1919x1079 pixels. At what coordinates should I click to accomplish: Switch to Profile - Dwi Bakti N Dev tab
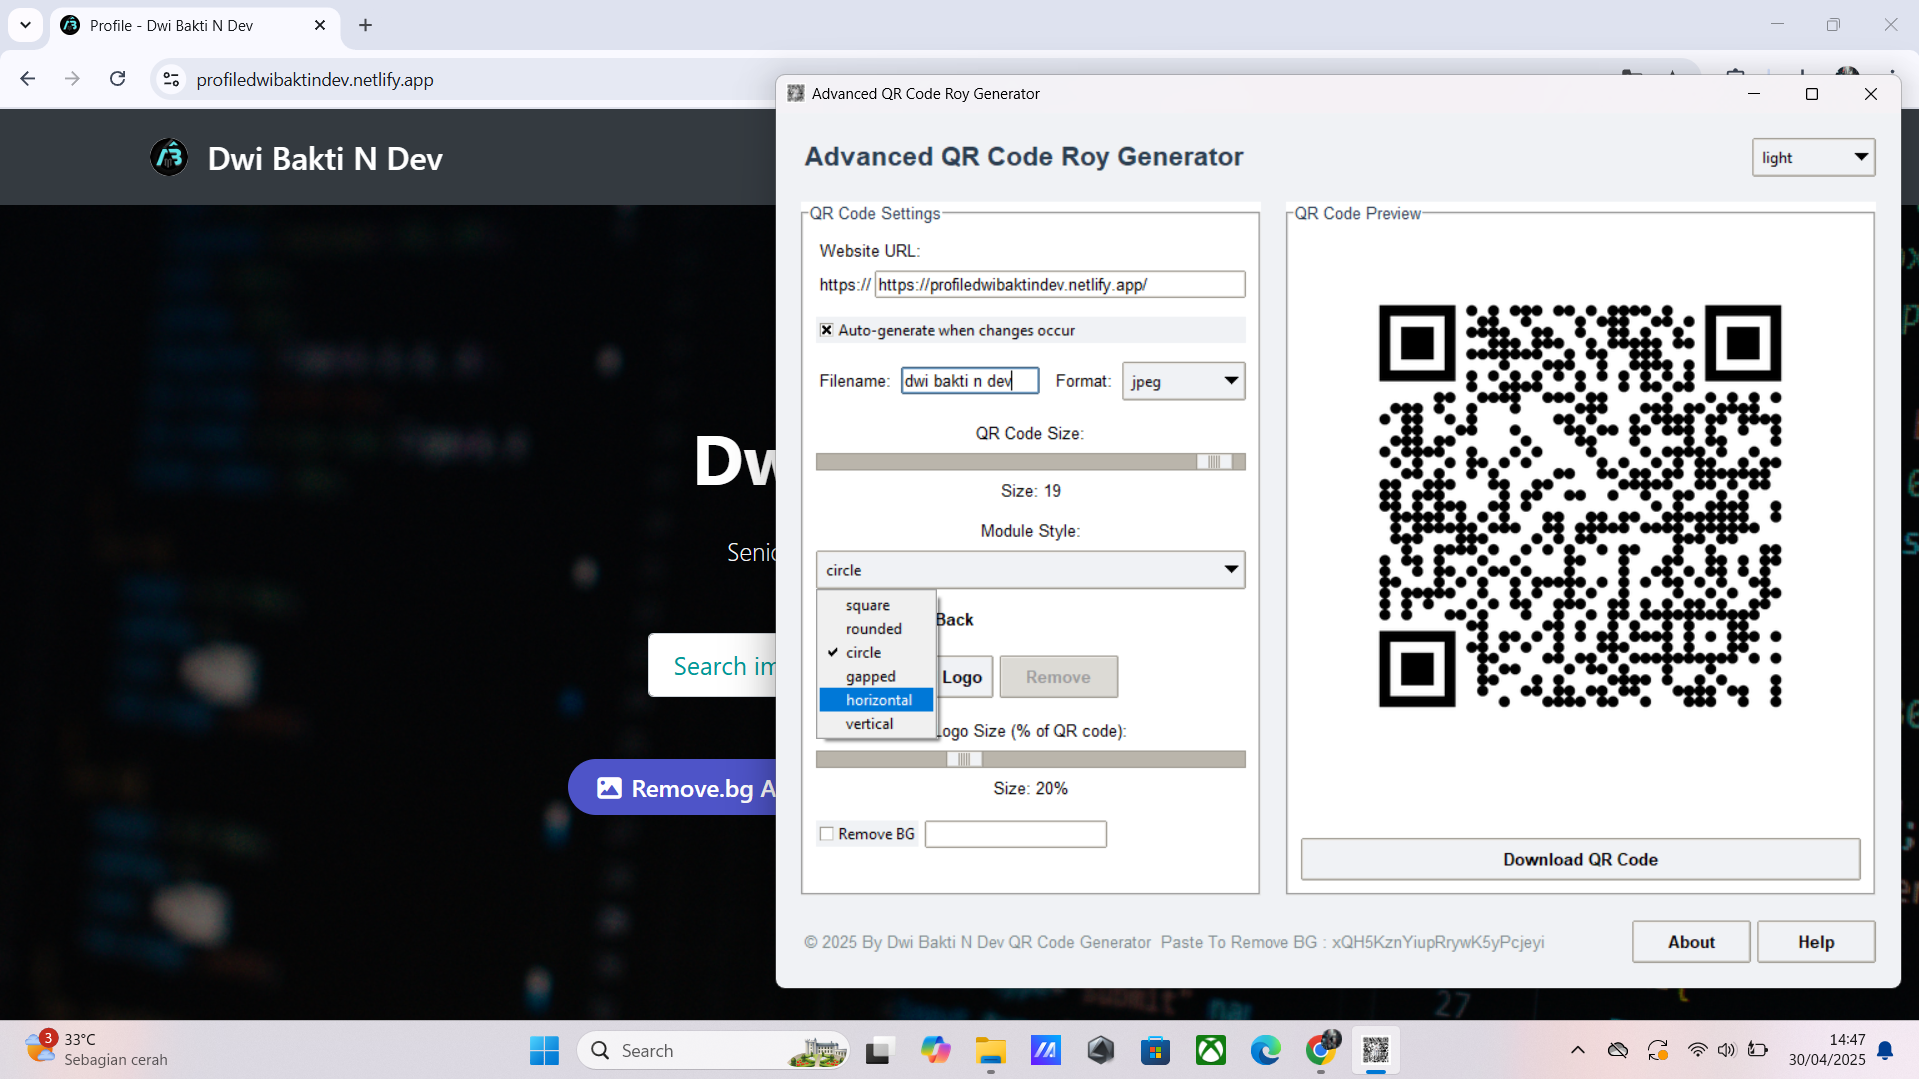click(196, 25)
